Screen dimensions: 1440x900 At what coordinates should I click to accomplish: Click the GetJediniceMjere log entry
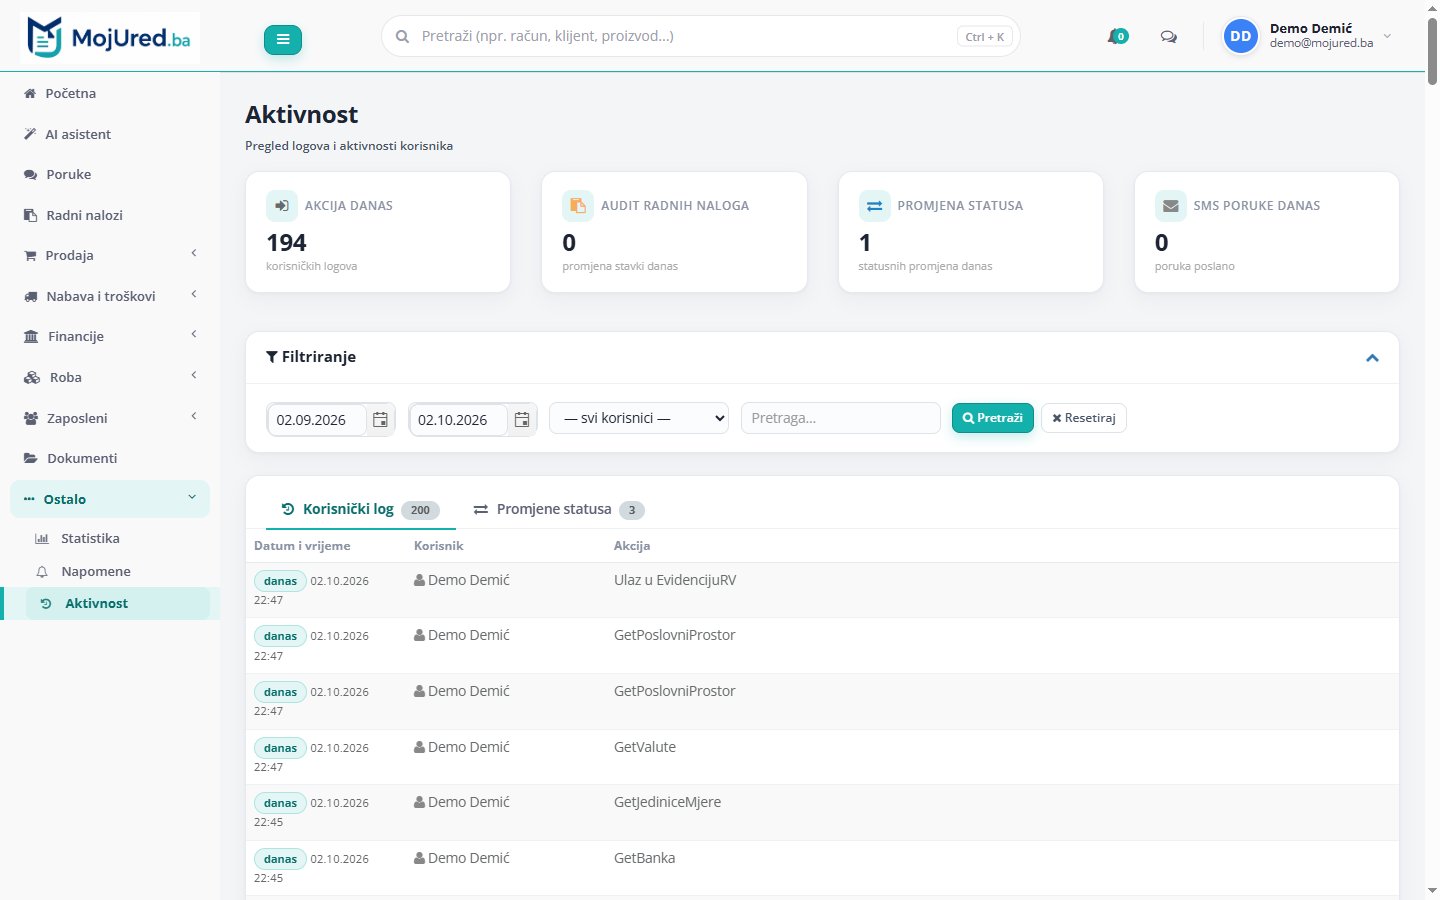click(822, 812)
